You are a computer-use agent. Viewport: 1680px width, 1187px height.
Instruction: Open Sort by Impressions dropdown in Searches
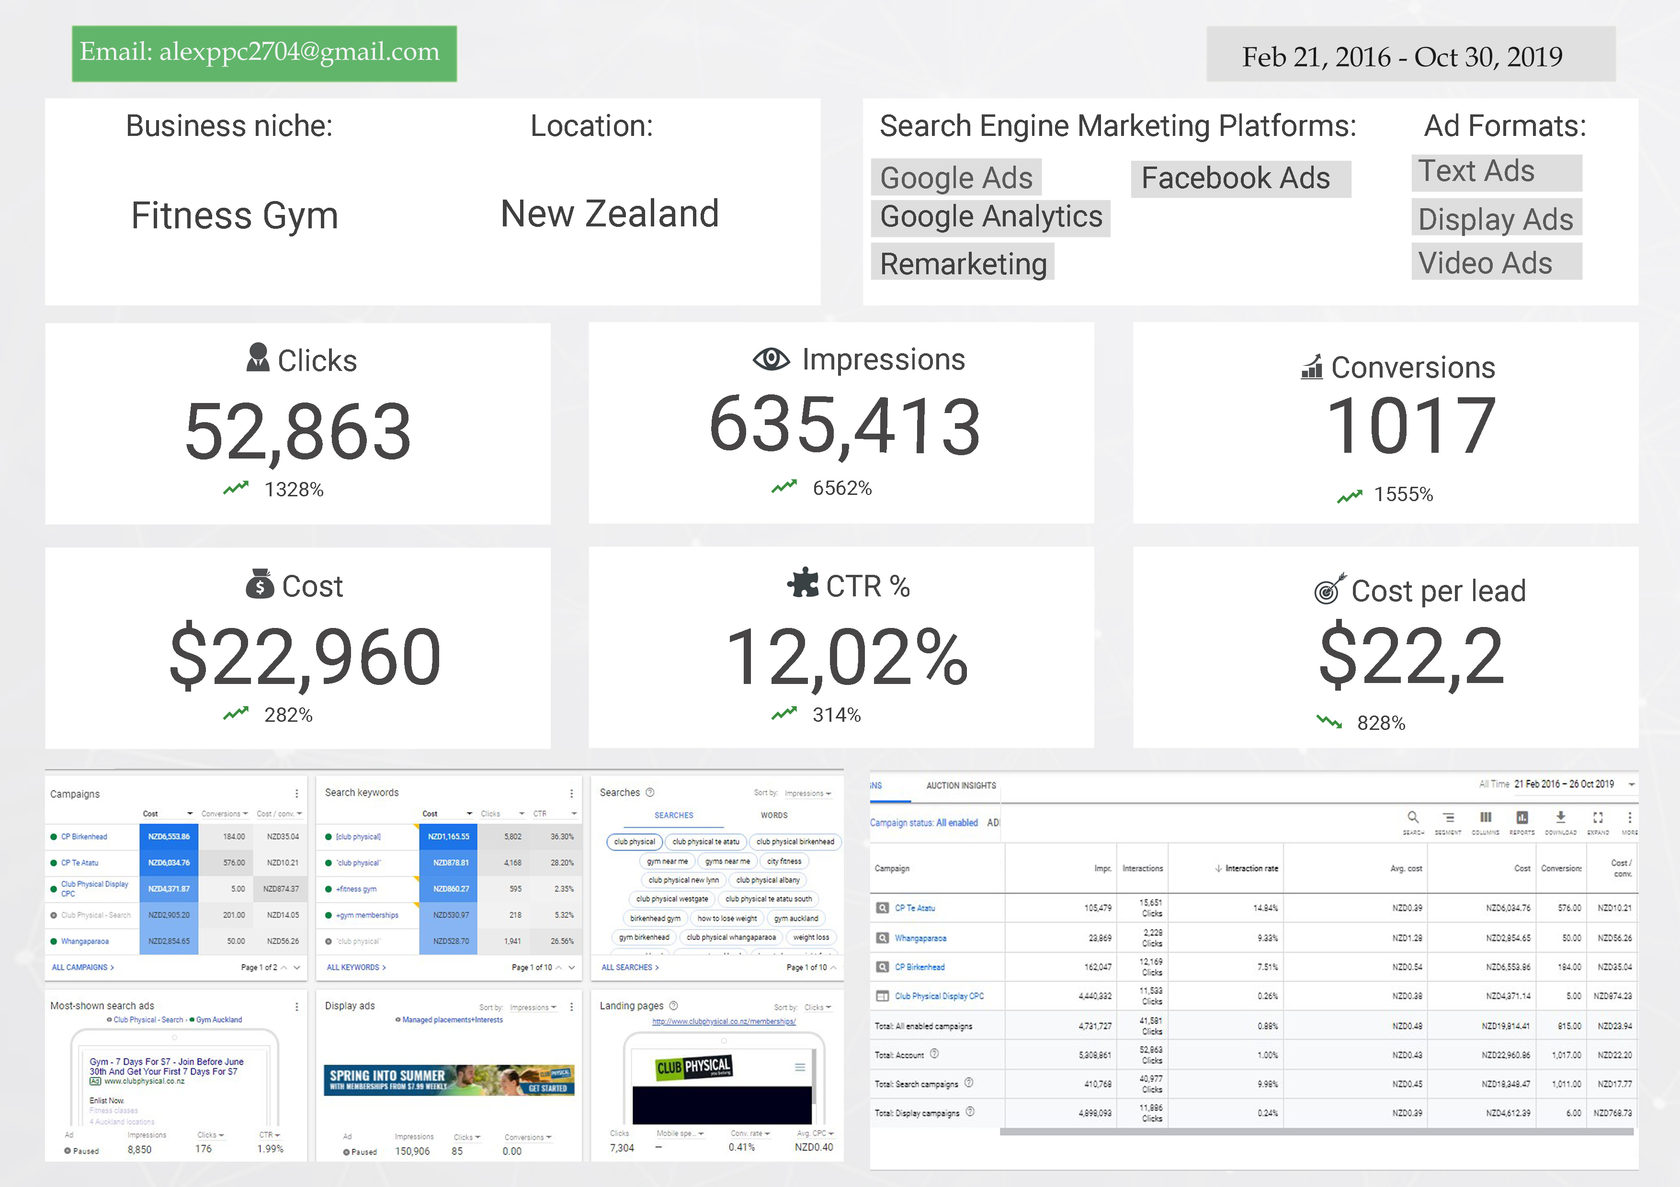pos(807,793)
